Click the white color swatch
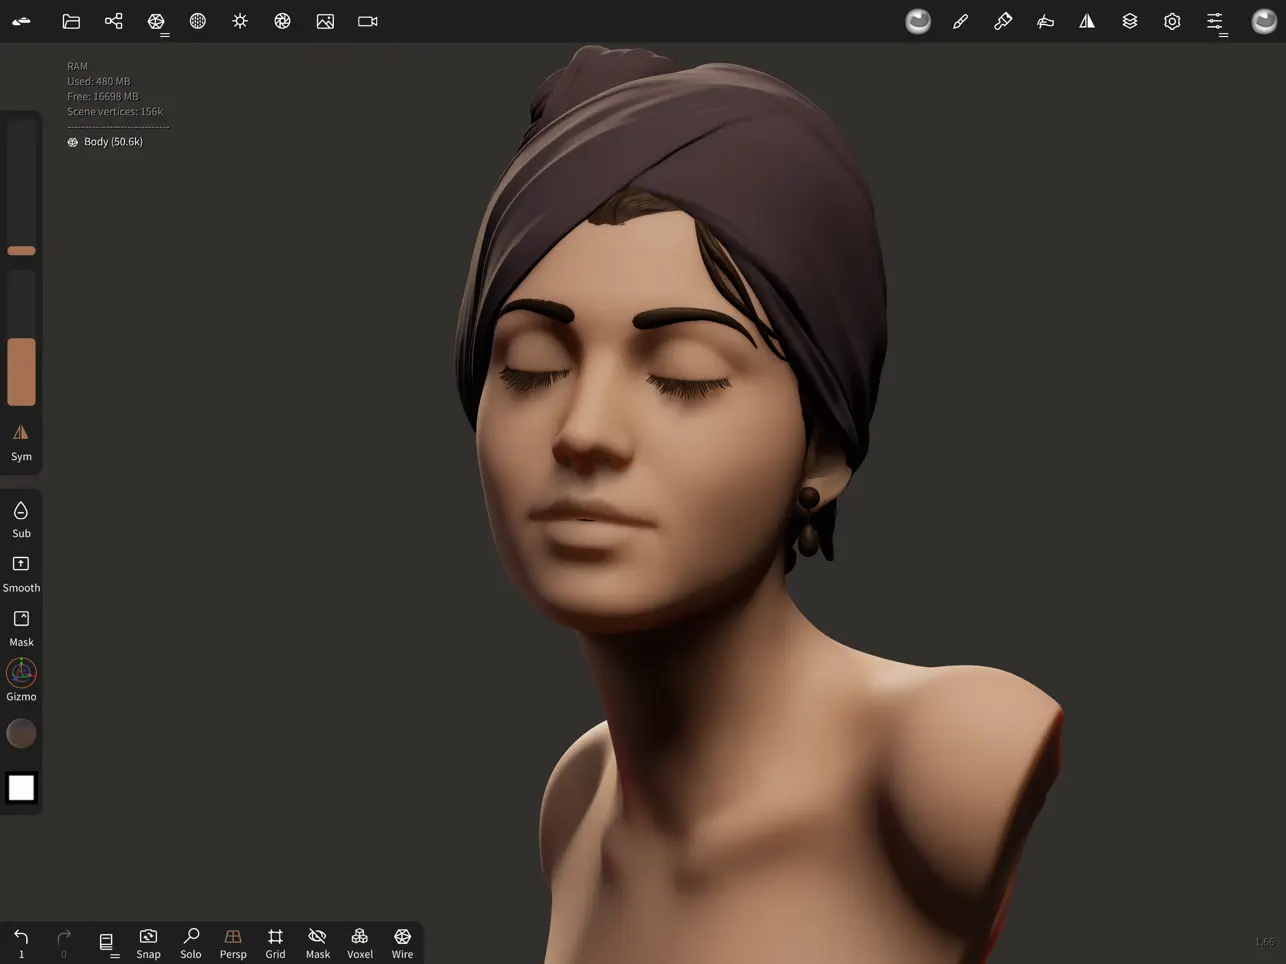Screen dimensions: 1286x964 [x=21, y=788]
